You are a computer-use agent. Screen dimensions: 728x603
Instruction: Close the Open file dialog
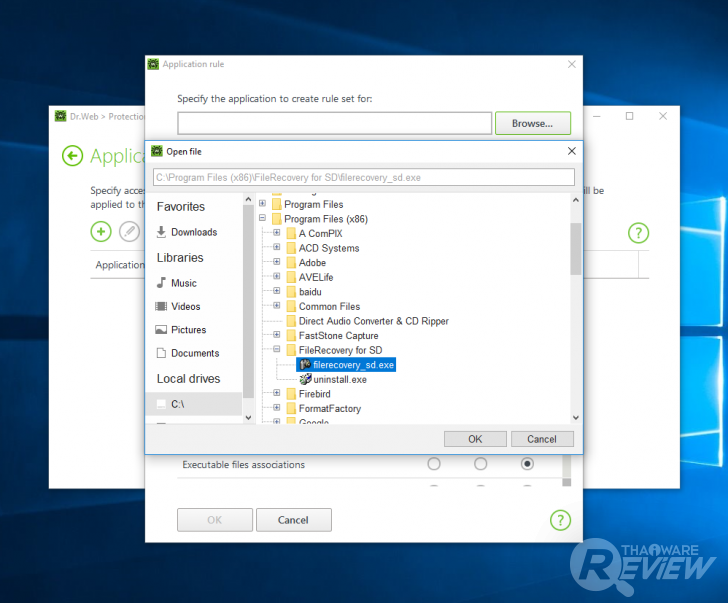572,151
